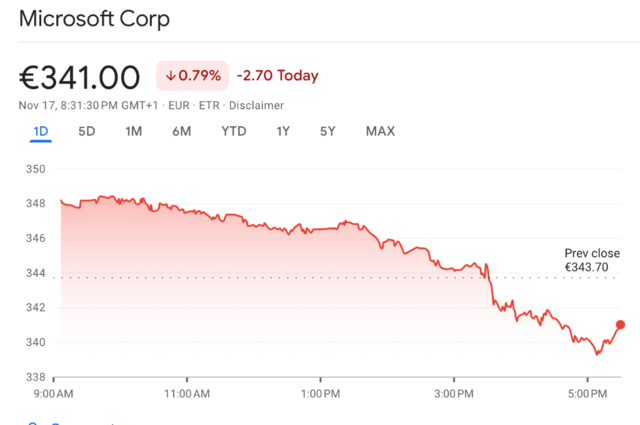Click the 5:00 PM axis label
The height and width of the screenshot is (425, 640).
click(587, 394)
